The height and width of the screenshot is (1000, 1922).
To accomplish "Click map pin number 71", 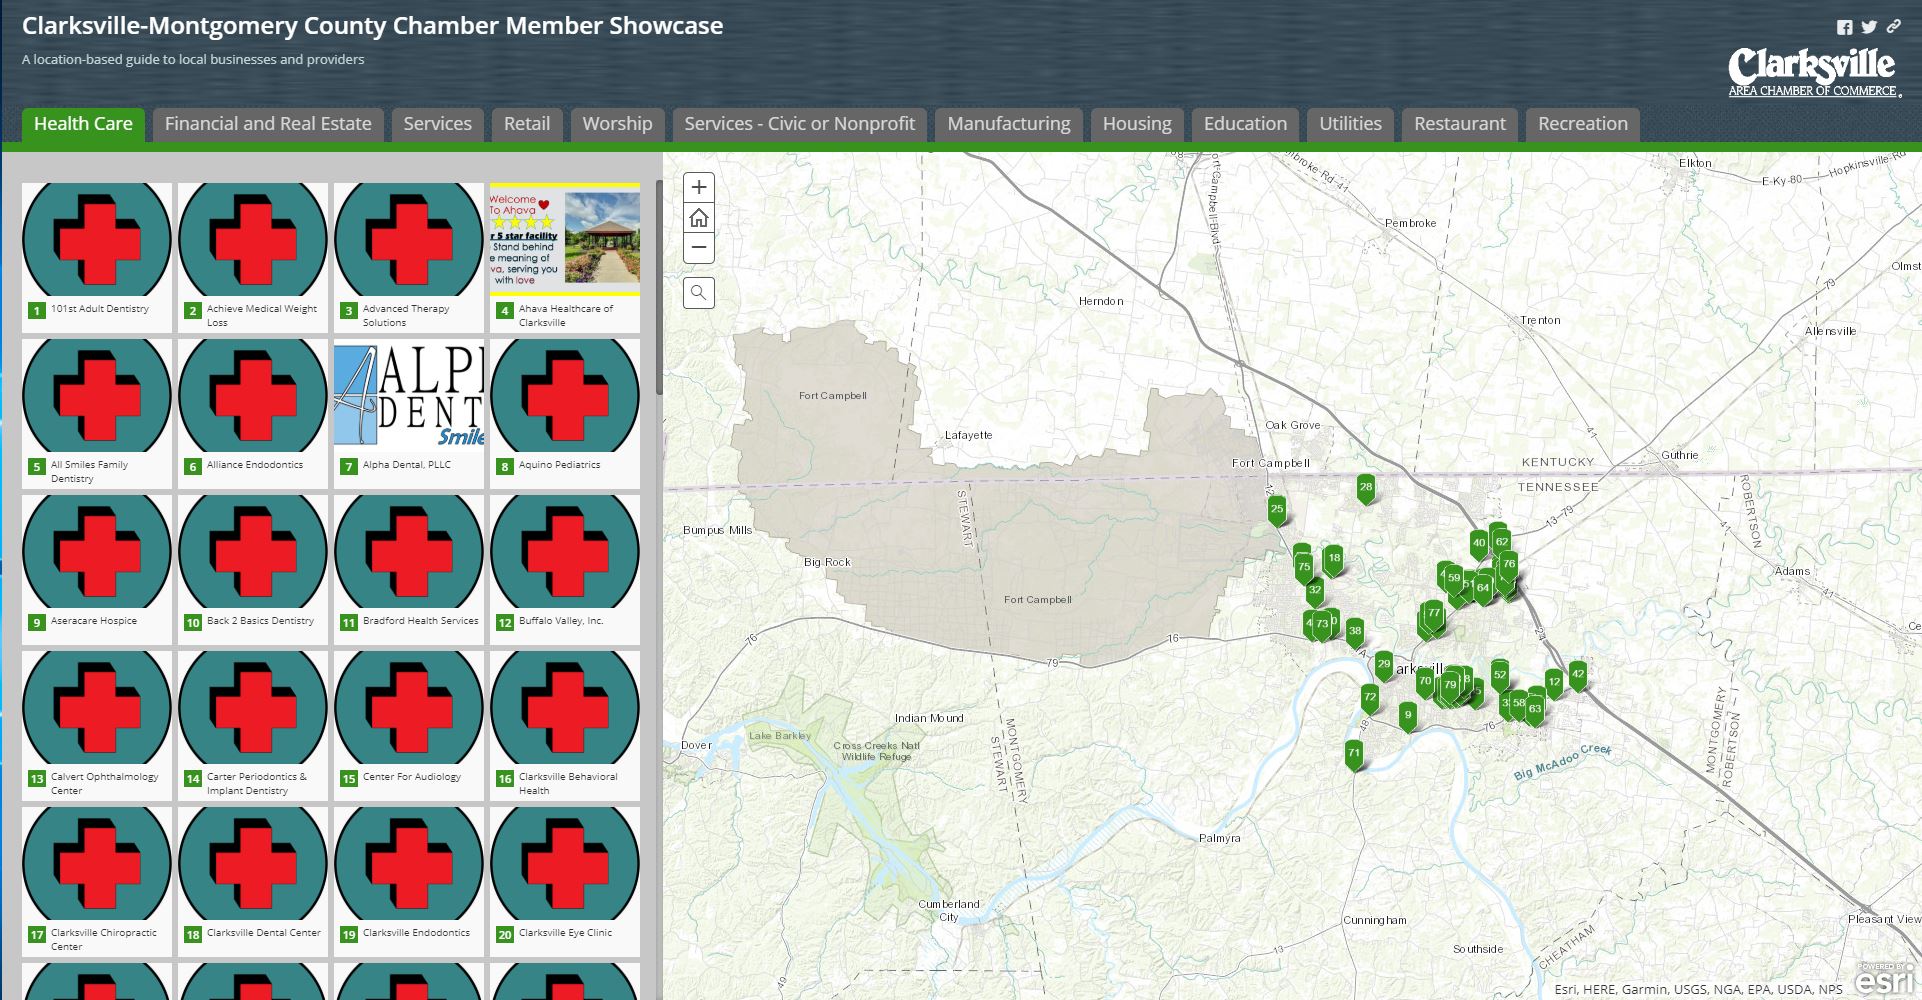I will 1354,755.
